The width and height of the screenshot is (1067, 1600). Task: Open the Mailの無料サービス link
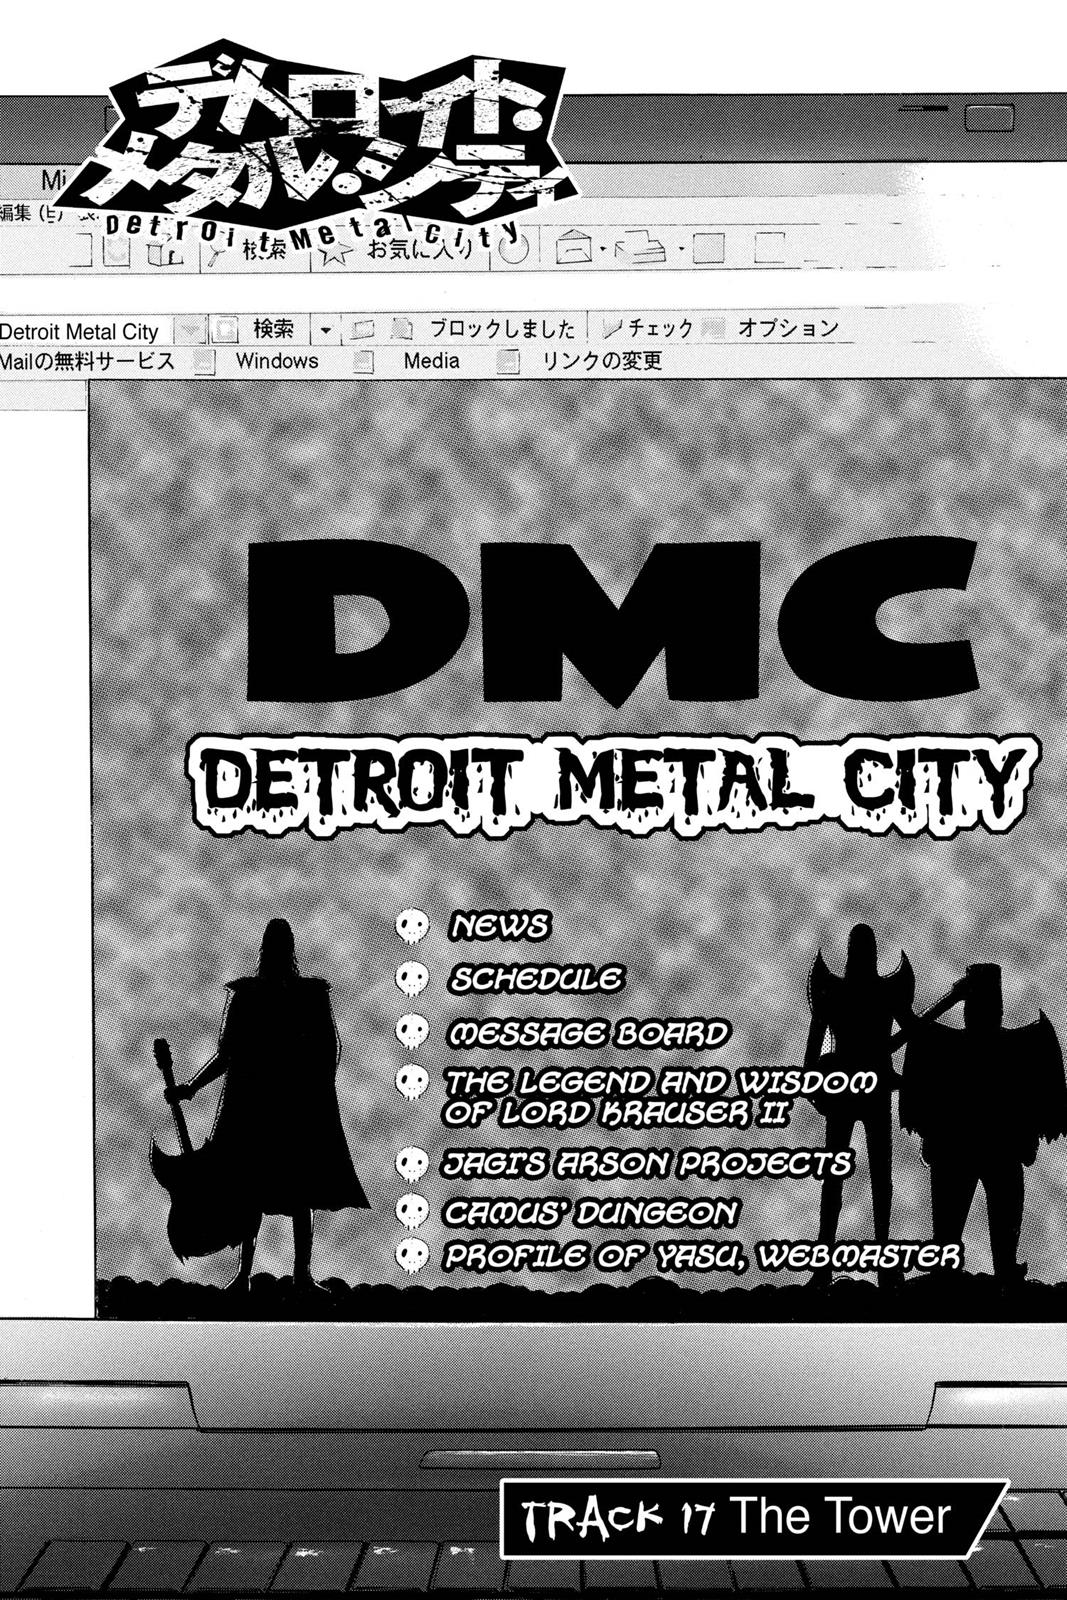87,361
